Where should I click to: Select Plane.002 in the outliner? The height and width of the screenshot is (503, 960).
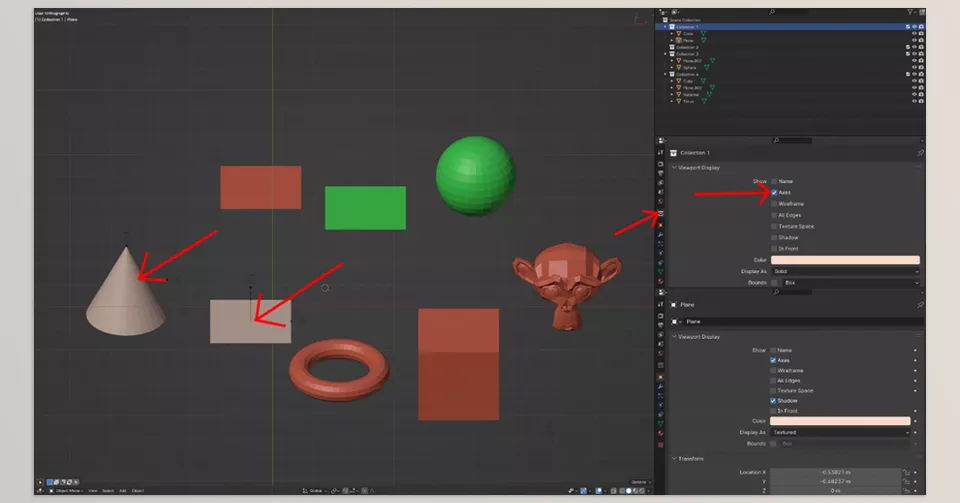tap(692, 88)
